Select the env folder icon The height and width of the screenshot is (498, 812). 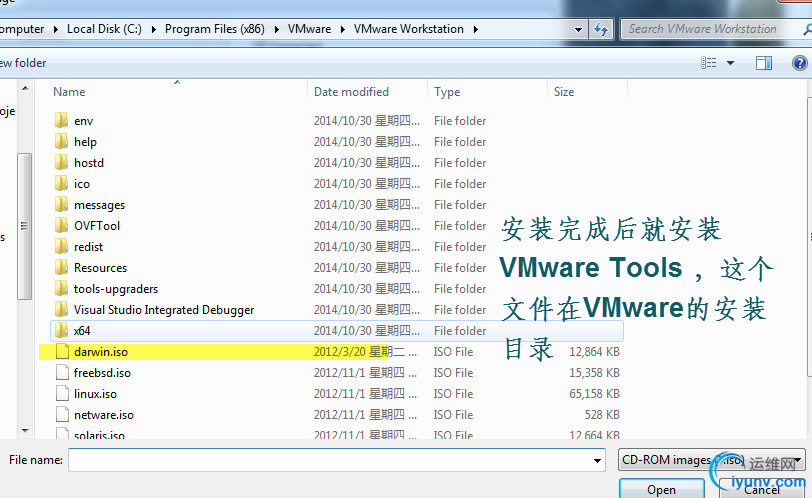[61, 121]
